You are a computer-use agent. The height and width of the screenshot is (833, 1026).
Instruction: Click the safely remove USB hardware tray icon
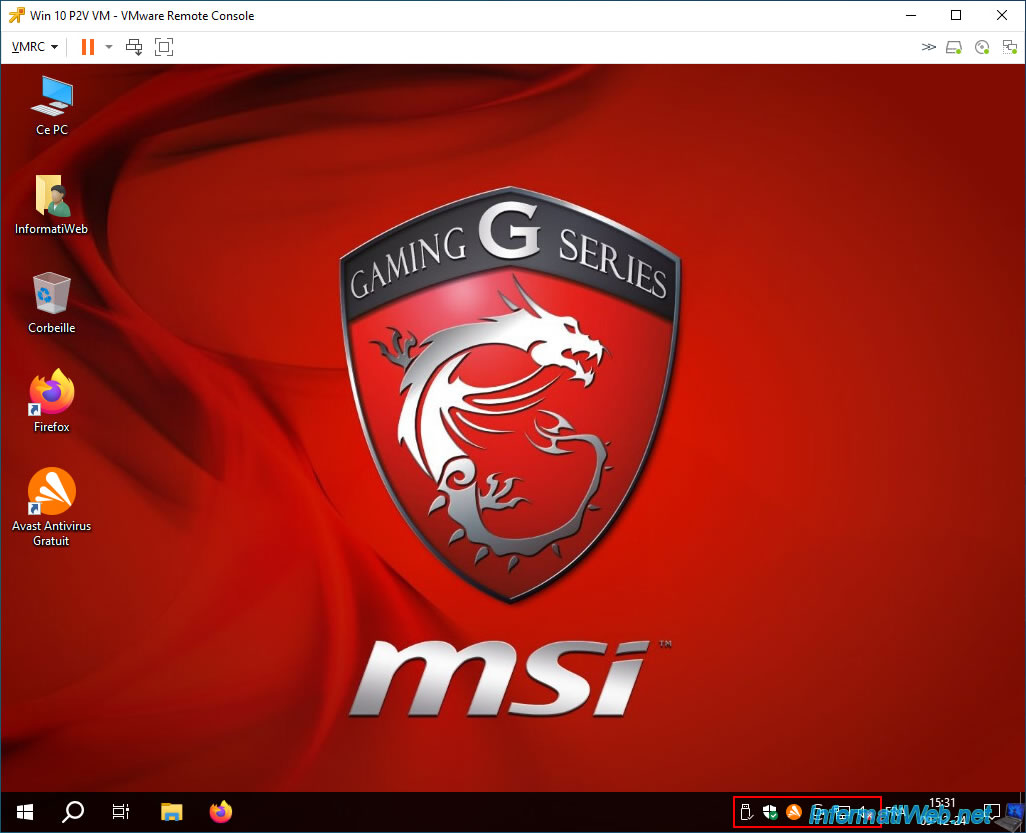coord(746,813)
